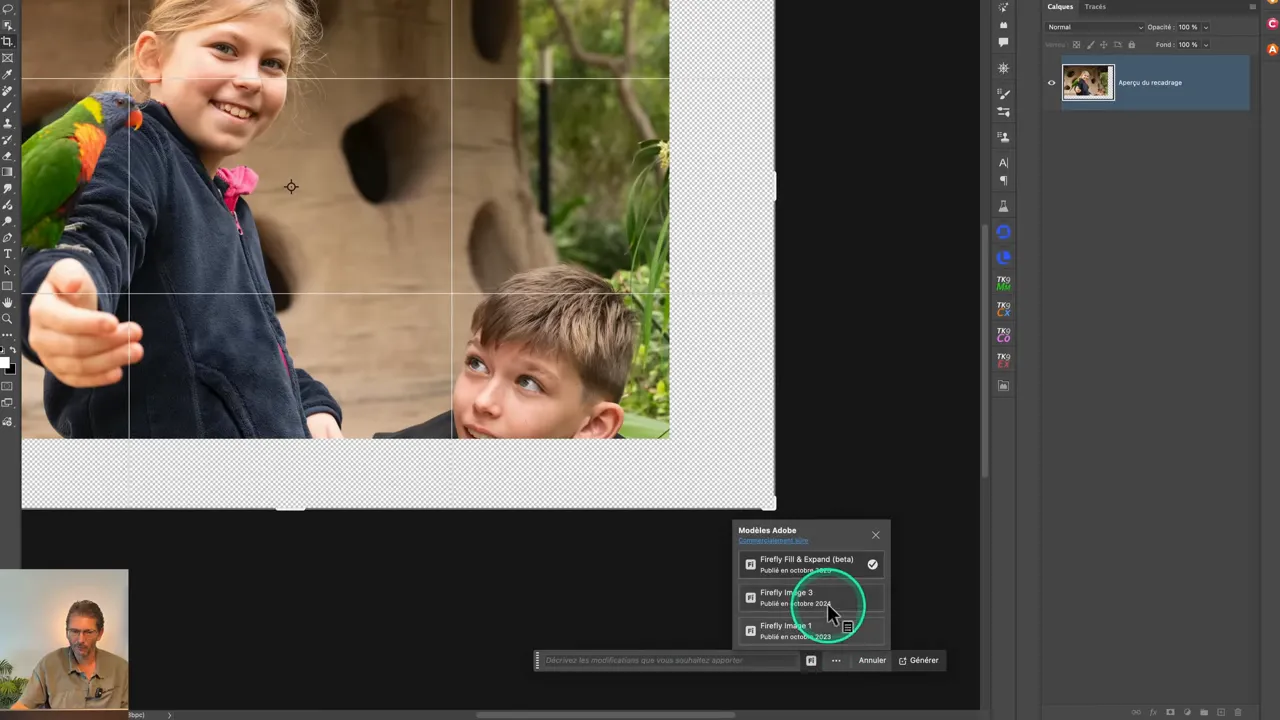
Task: Switch to the Tracés tab
Action: 1095,7
